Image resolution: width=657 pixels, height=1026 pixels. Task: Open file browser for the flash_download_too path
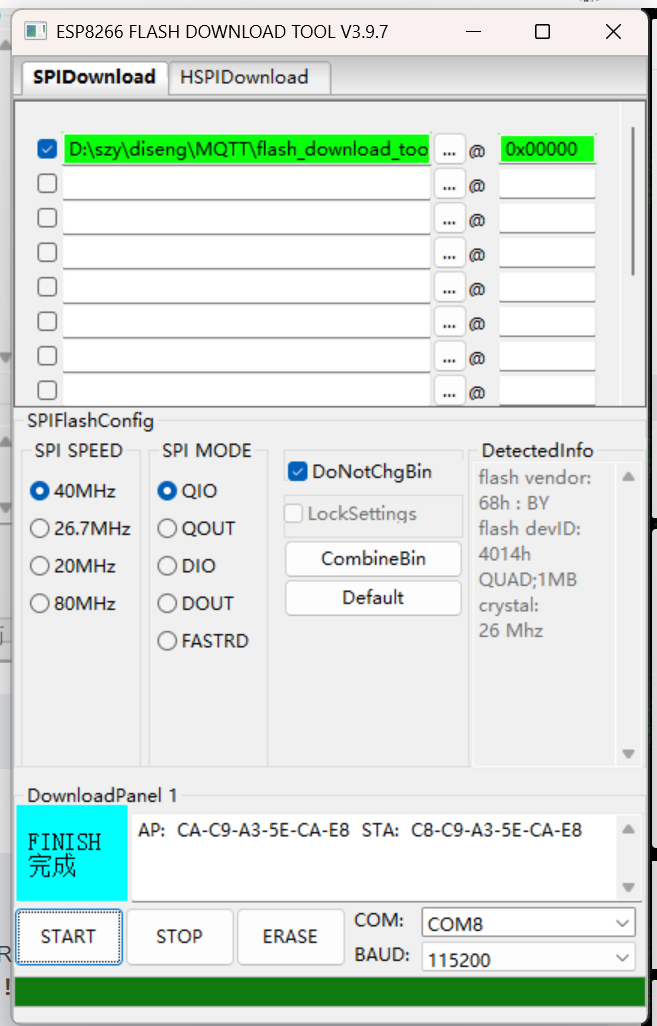coord(449,150)
